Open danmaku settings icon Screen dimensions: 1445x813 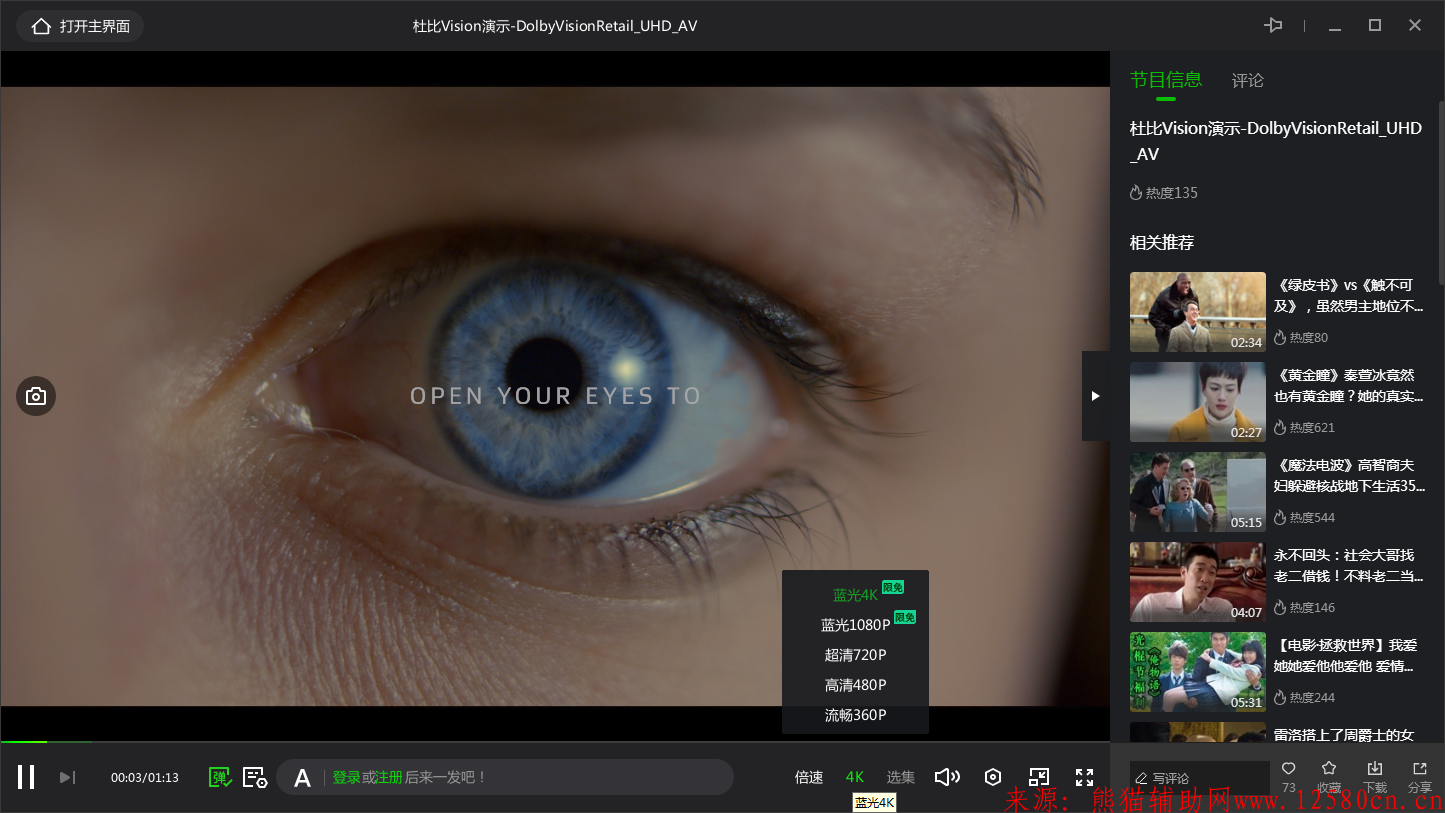255,777
